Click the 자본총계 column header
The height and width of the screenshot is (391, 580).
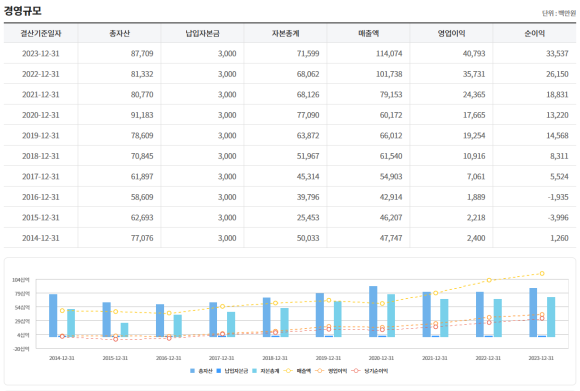coord(285,33)
